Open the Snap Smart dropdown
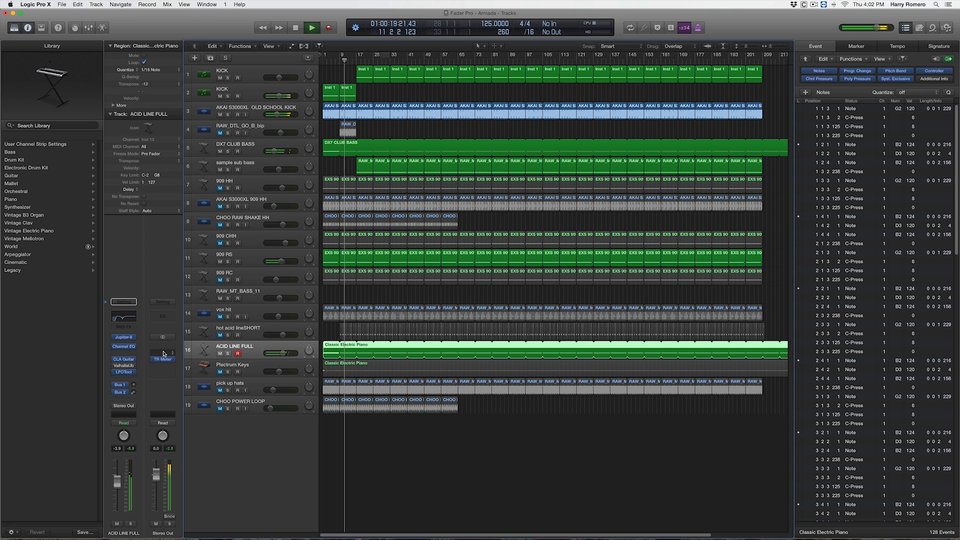The image size is (960, 540). coord(620,46)
